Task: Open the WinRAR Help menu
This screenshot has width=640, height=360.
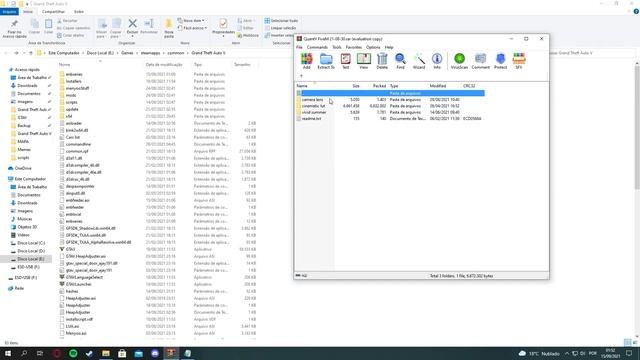Action: click(x=389, y=47)
